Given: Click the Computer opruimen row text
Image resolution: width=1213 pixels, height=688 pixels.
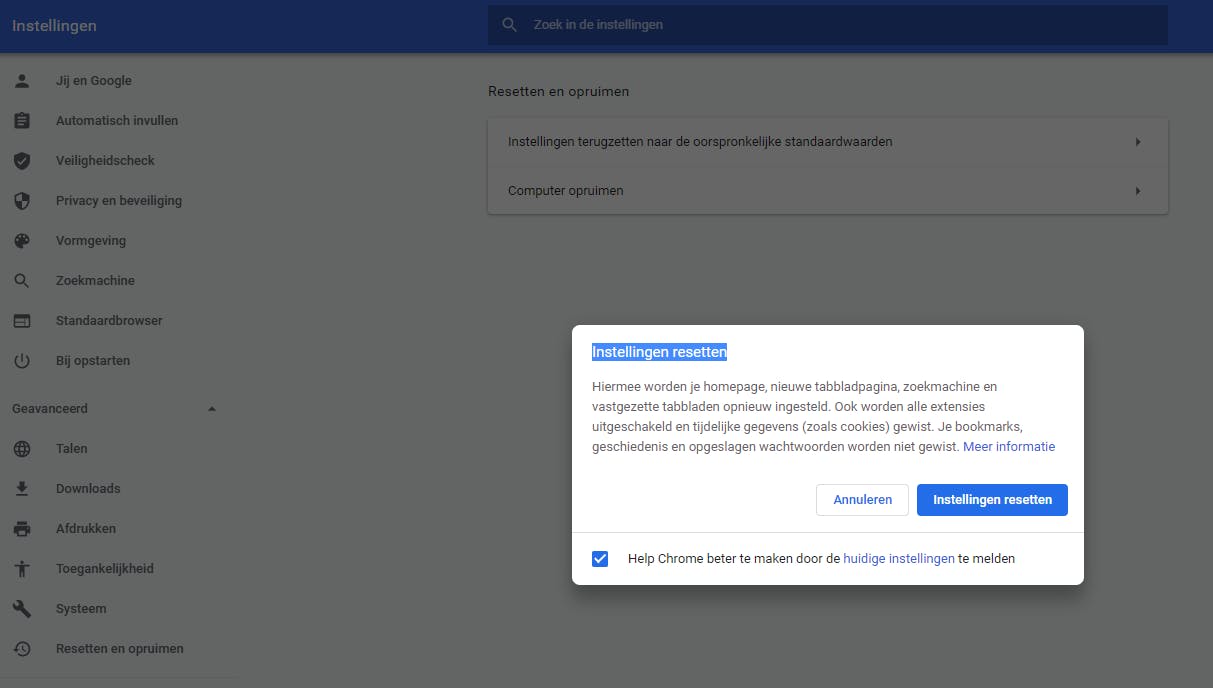Looking at the screenshot, I should pos(566,191).
